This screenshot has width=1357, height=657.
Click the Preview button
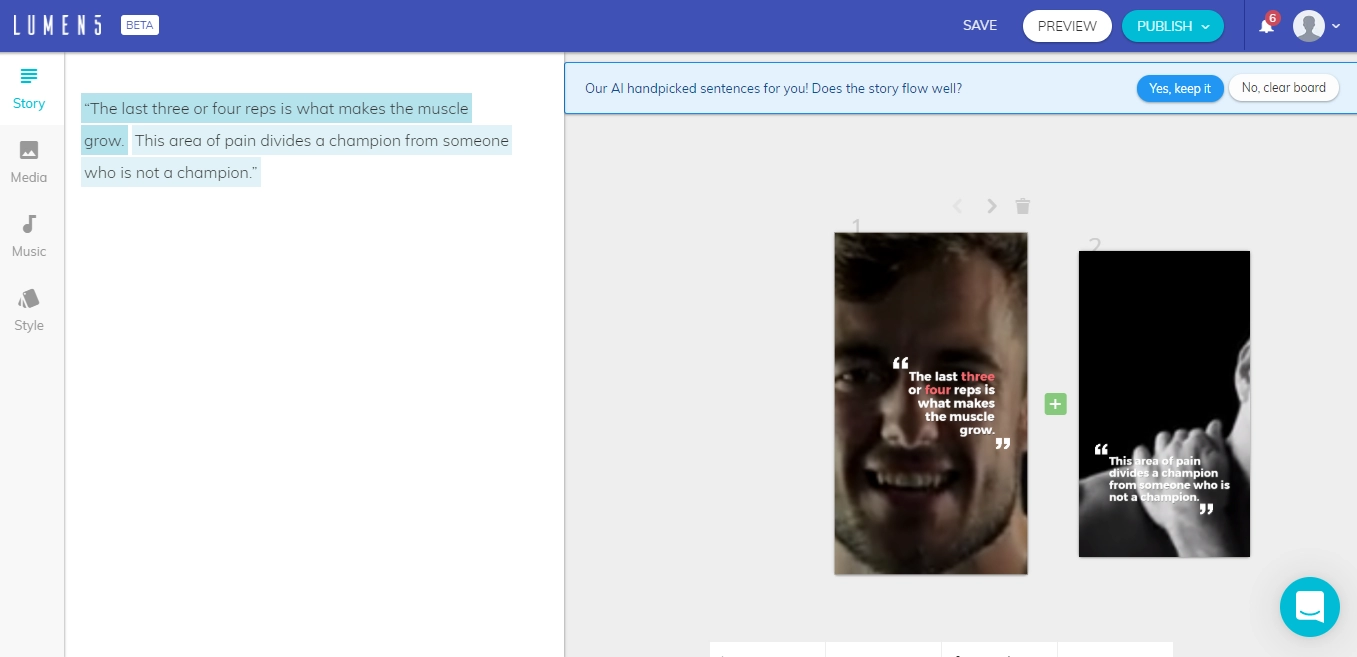pyautogui.click(x=1067, y=26)
